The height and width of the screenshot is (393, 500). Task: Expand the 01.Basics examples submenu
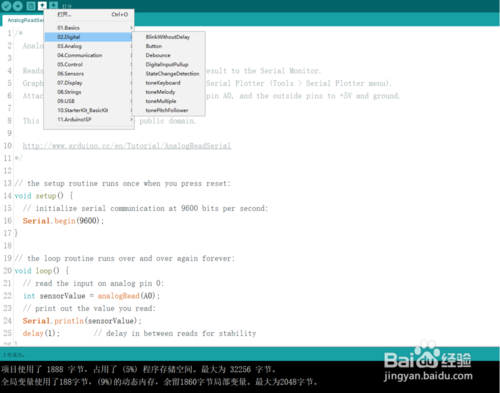(89, 28)
